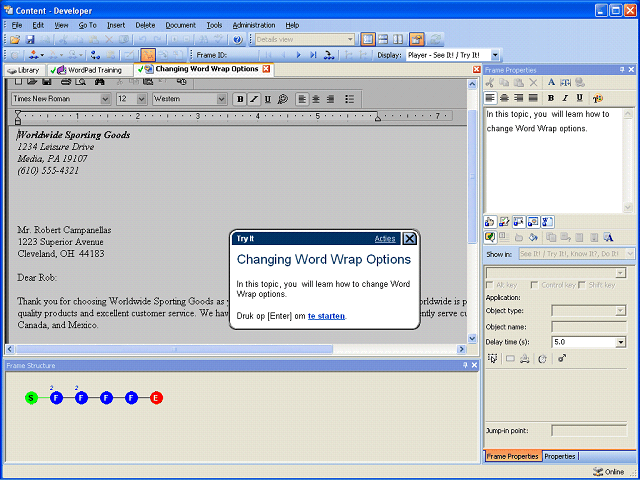Apply underline in Frame Properties panel

tap(579, 98)
